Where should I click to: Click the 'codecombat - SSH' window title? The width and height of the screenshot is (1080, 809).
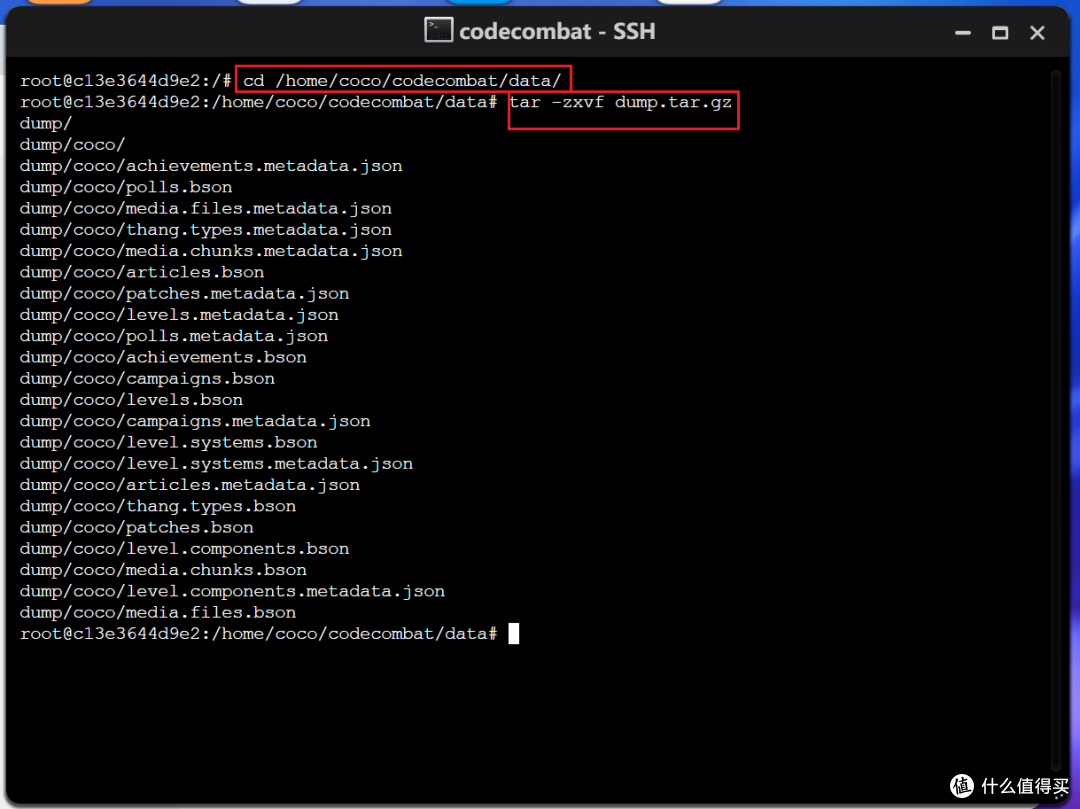557,31
